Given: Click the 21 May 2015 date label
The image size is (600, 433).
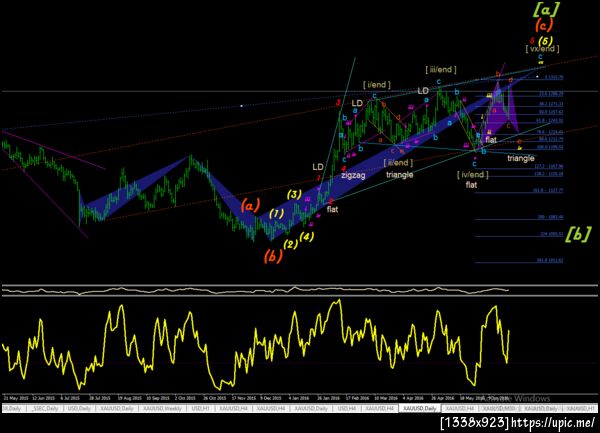Looking at the screenshot, I should 16,398.
